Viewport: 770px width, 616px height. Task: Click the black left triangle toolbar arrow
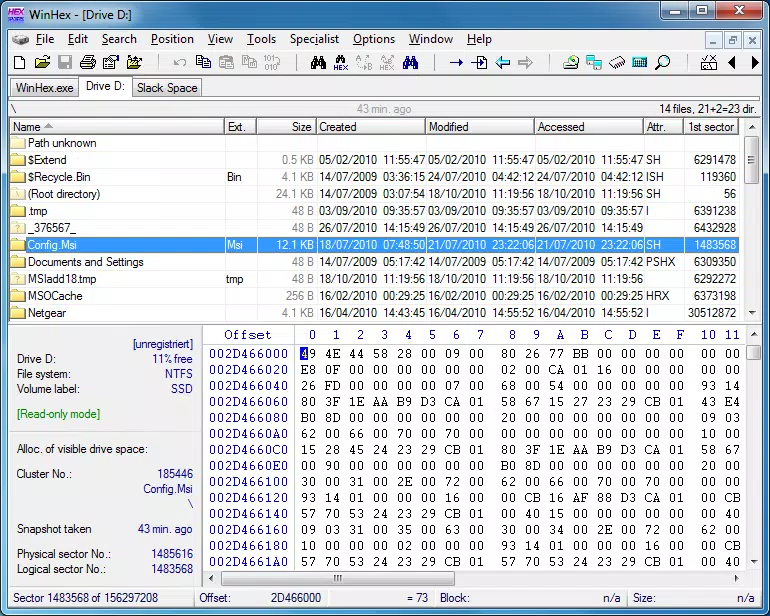(x=732, y=62)
